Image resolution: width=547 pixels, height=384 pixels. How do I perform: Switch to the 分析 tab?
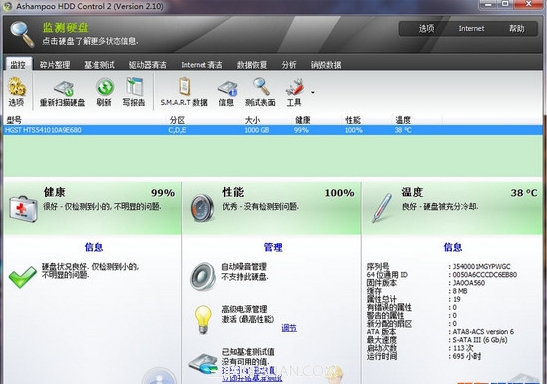289,65
